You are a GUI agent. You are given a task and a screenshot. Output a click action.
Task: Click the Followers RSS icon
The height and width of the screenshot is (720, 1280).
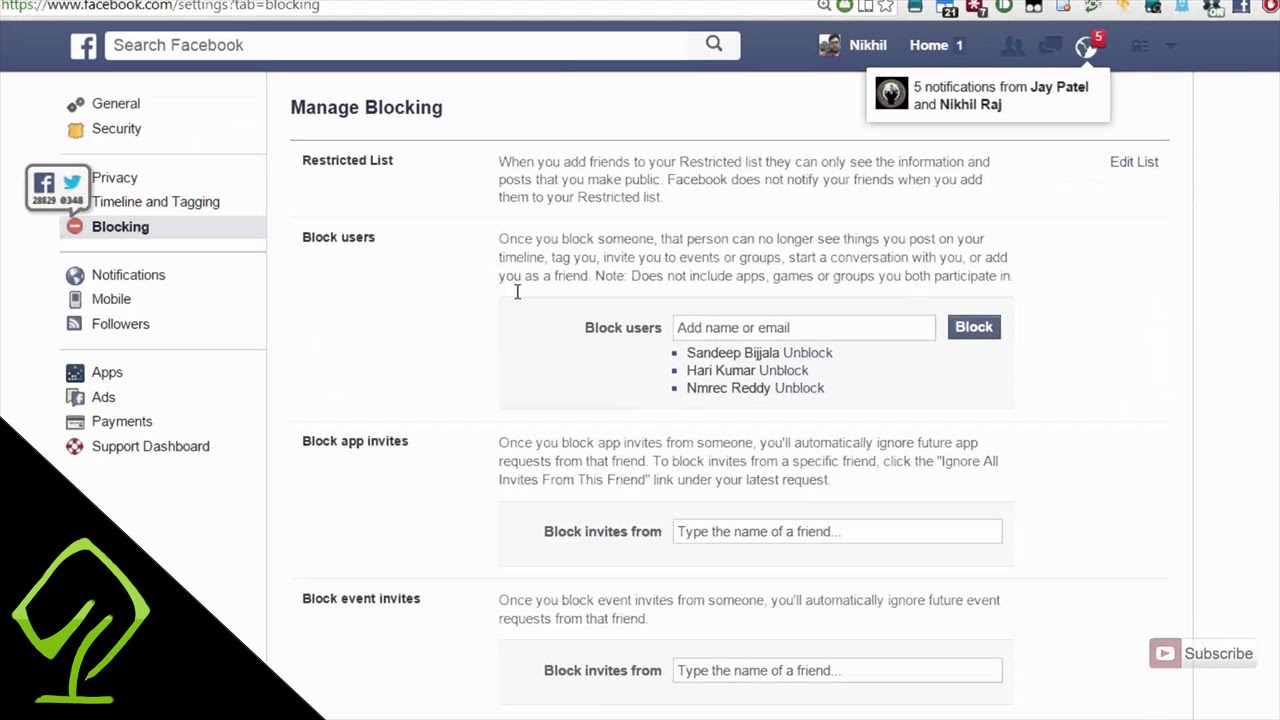75,324
